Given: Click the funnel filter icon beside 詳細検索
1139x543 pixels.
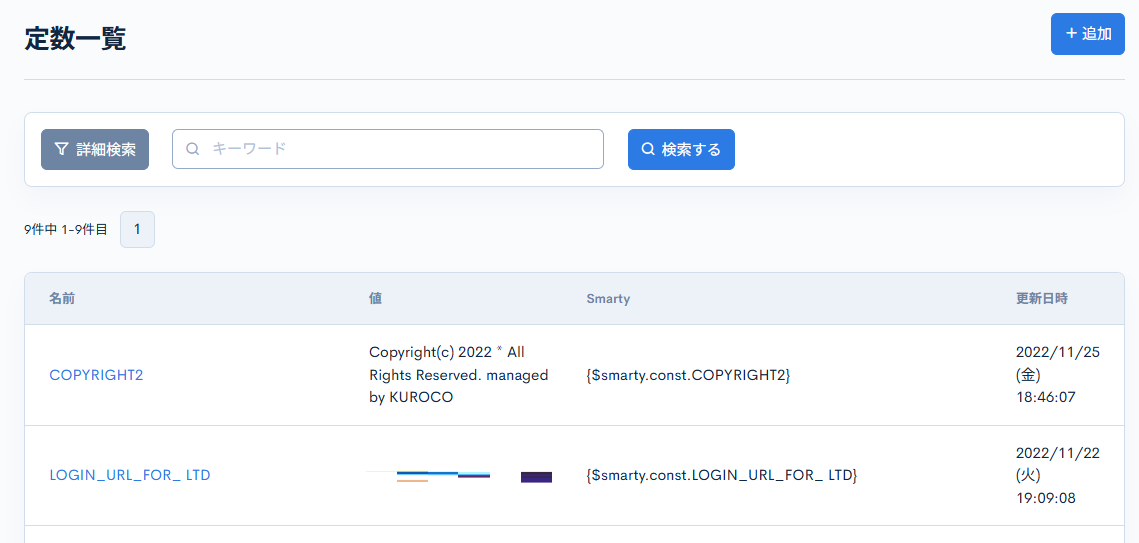Looking at the screenshot, I should coord(61,149).
